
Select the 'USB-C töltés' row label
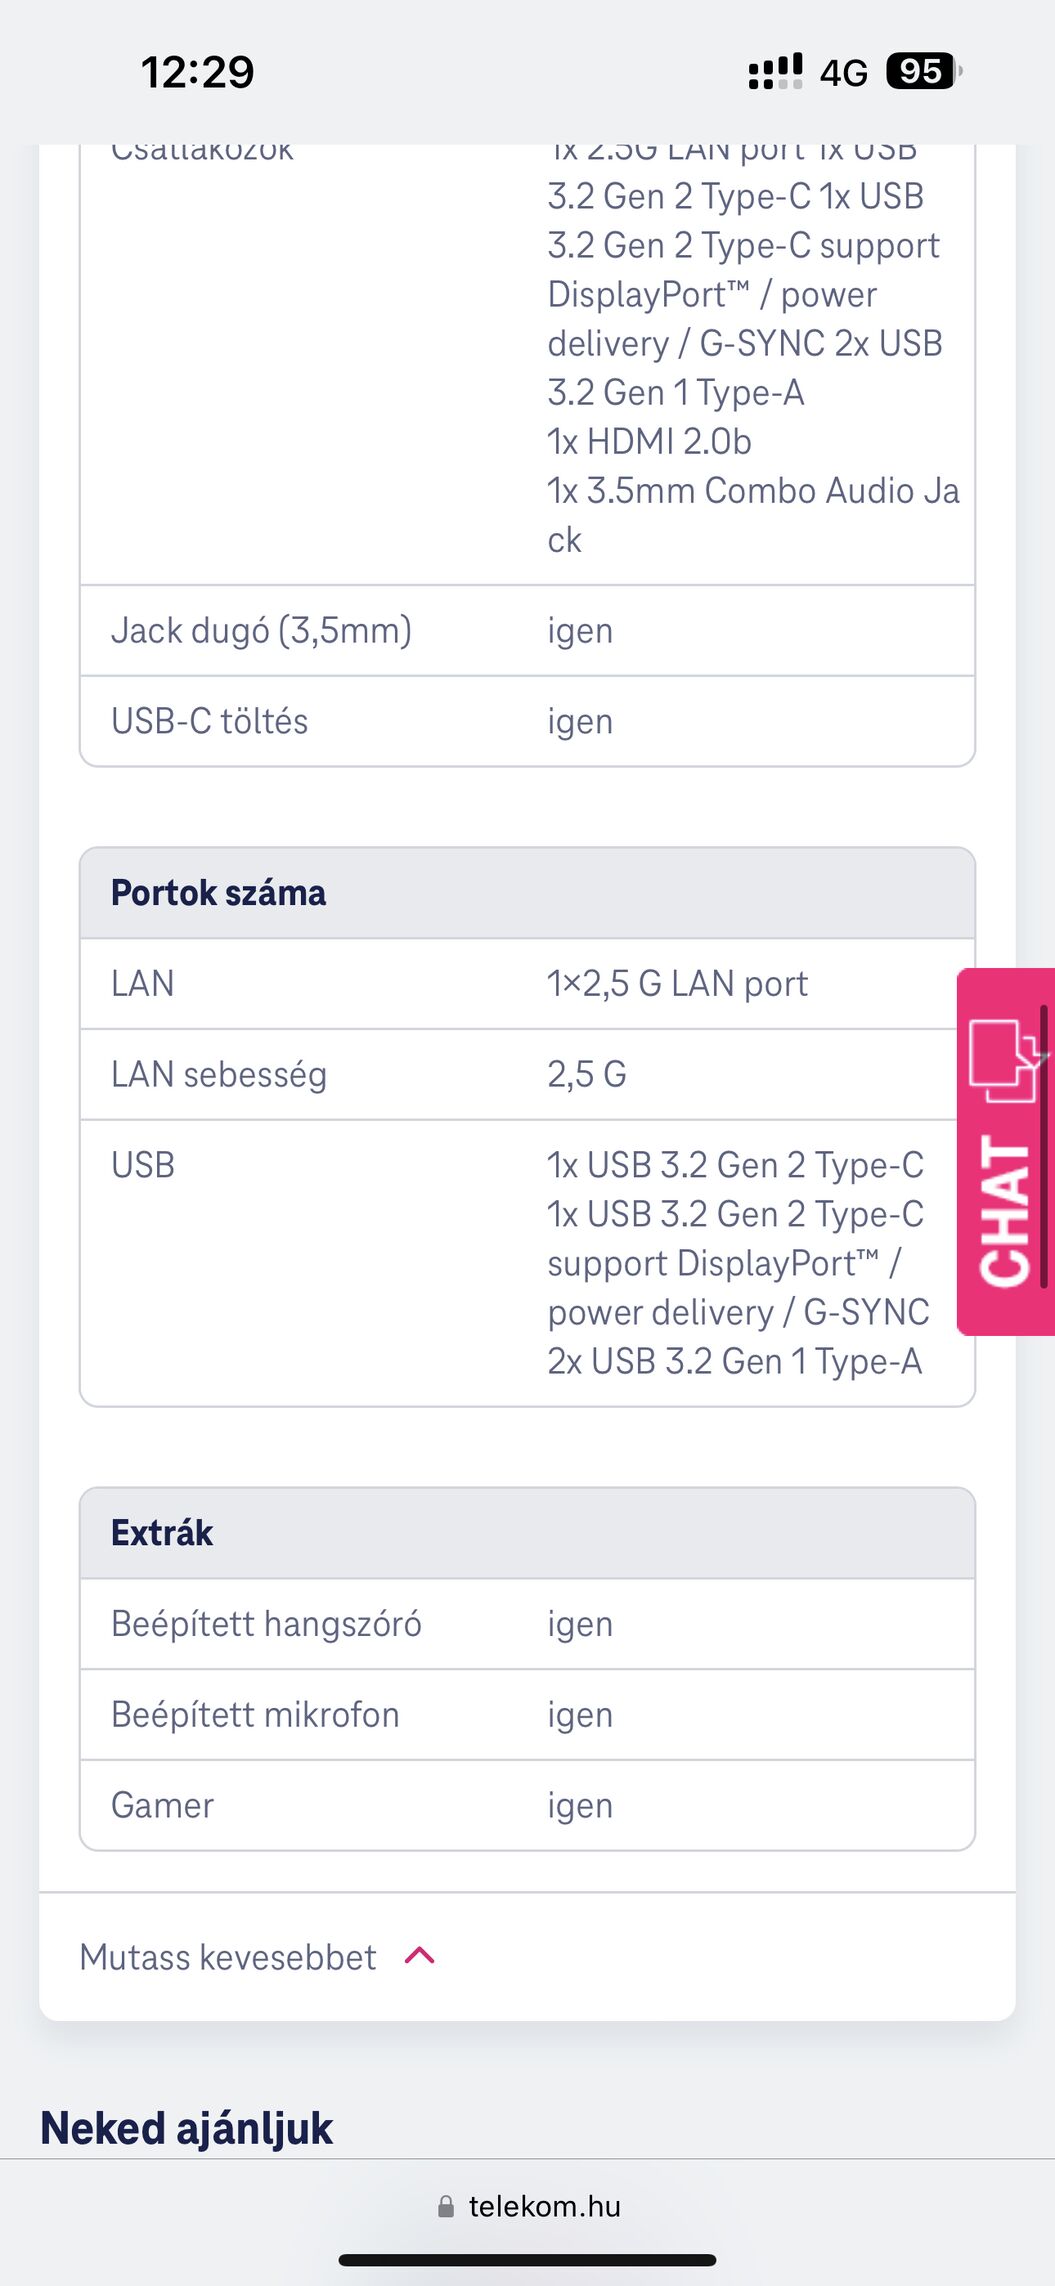(210, 722)
